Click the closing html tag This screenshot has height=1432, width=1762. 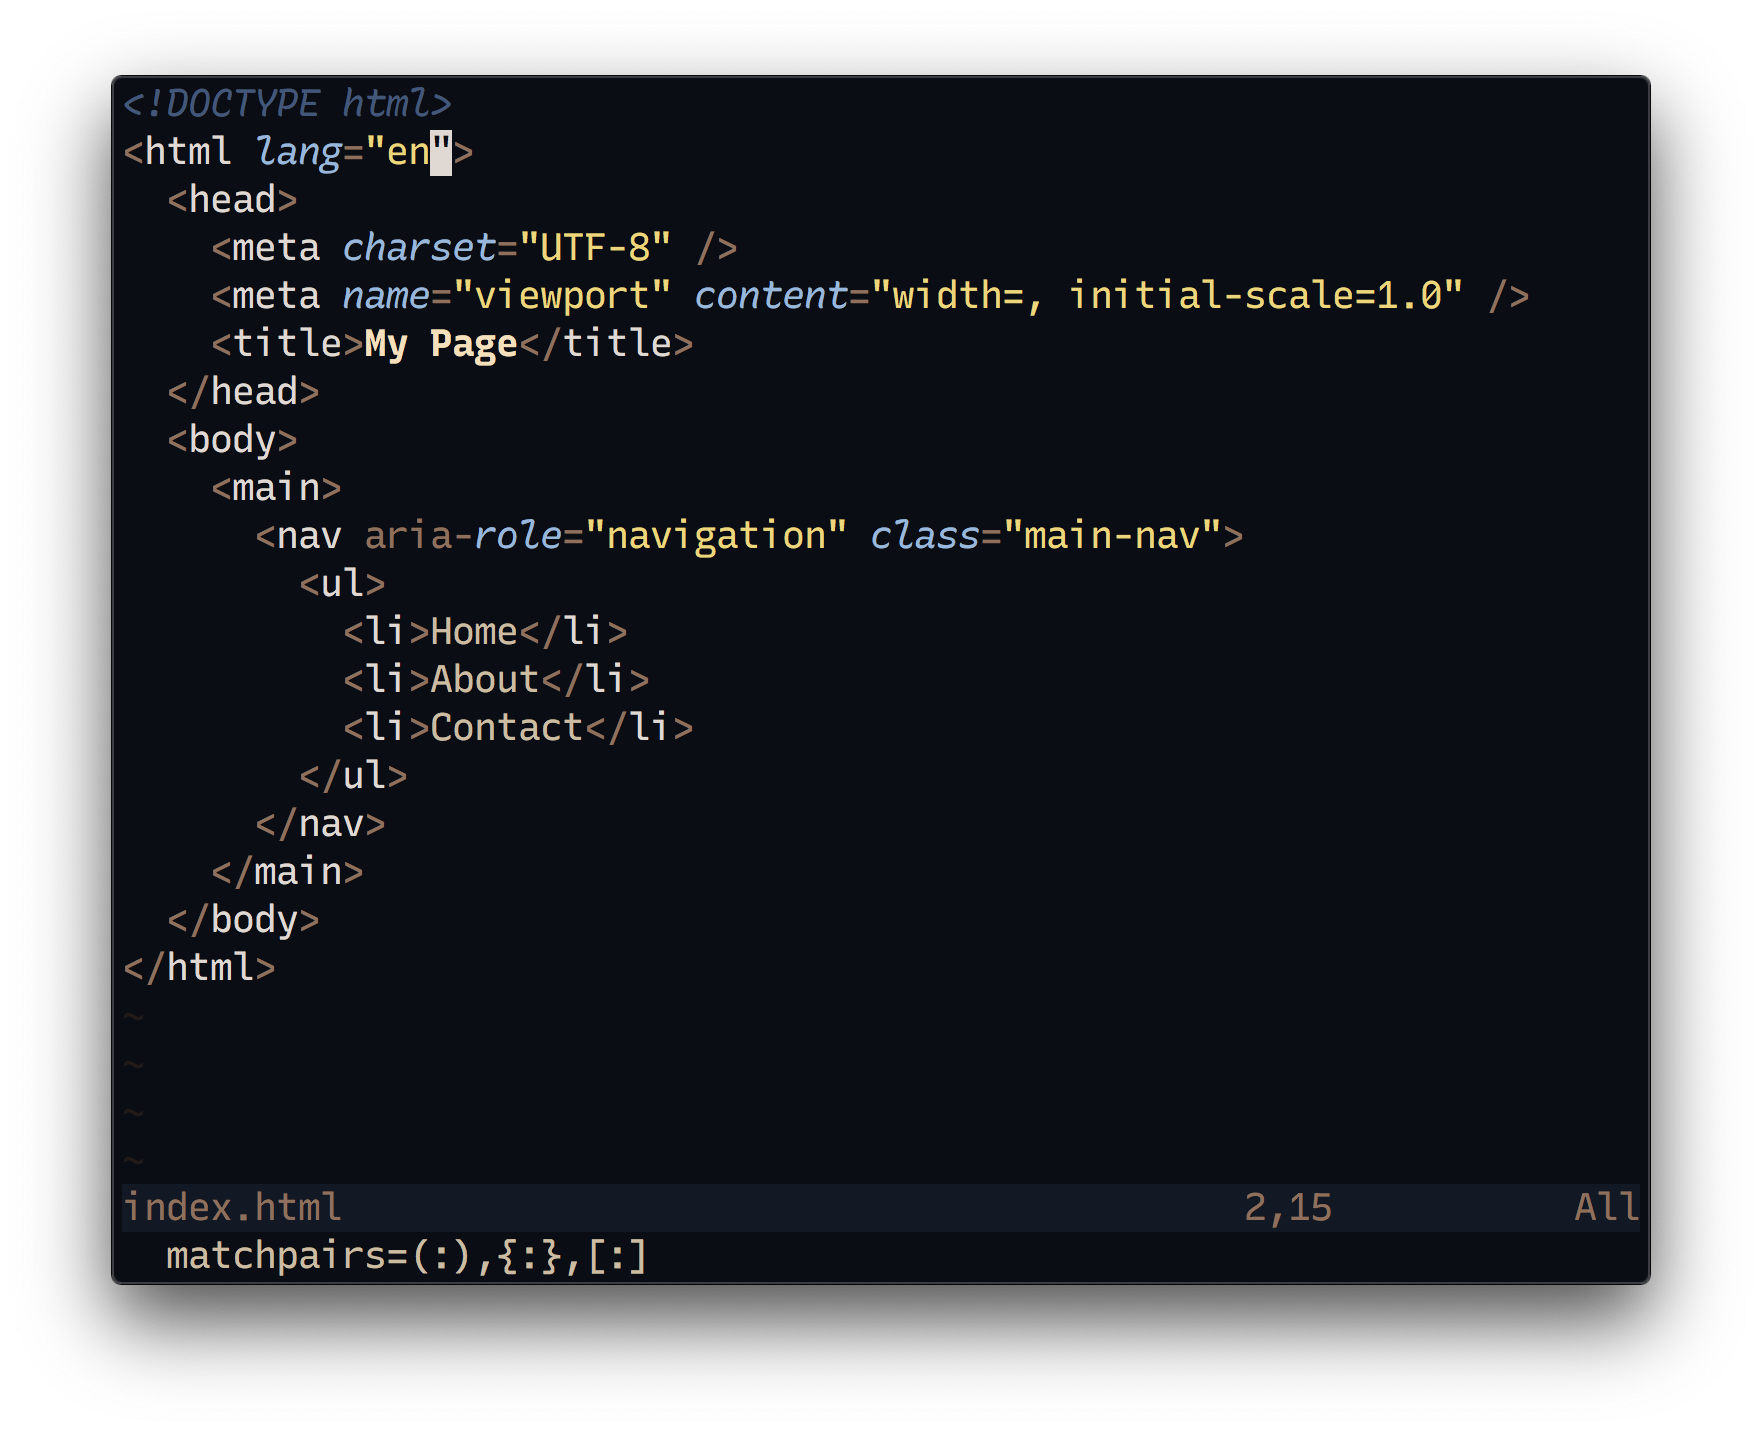[199, 968]
